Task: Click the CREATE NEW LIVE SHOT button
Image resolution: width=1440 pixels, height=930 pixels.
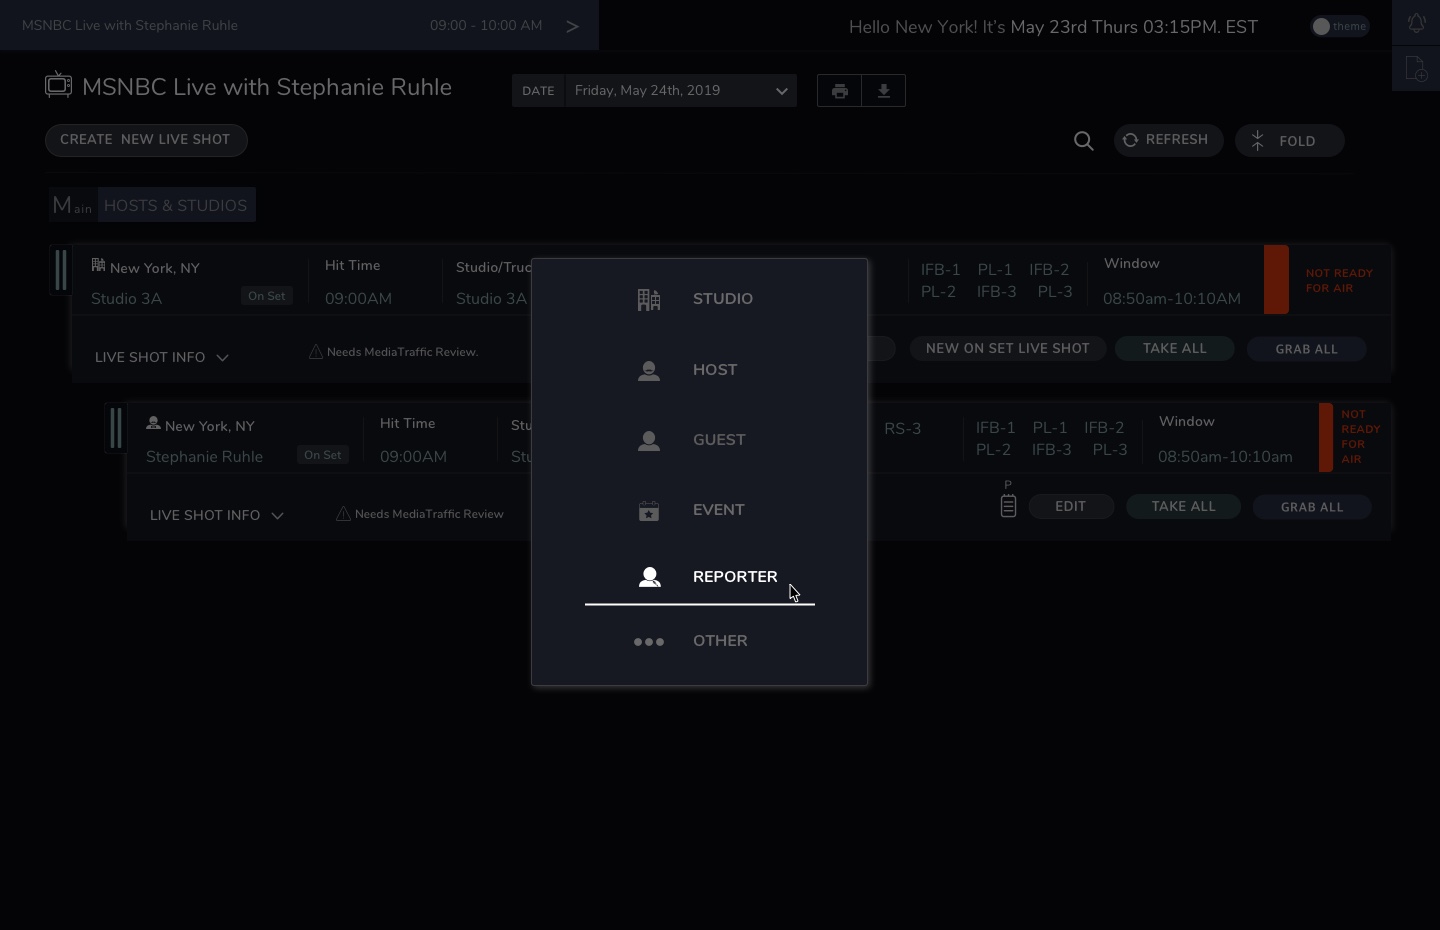Action: pyautogui.click(x=146, y=140)
